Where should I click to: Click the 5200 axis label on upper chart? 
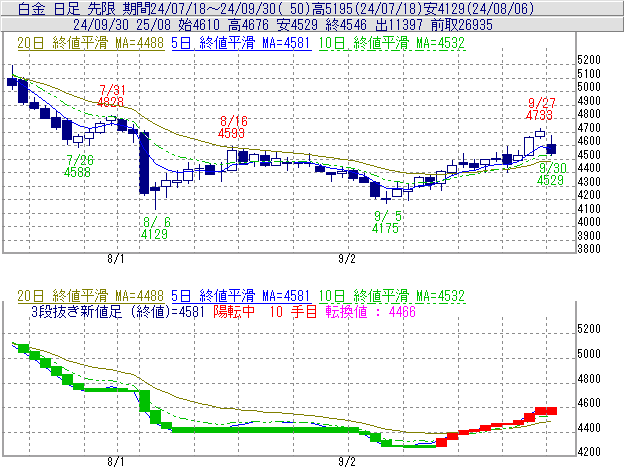(589, 60)
